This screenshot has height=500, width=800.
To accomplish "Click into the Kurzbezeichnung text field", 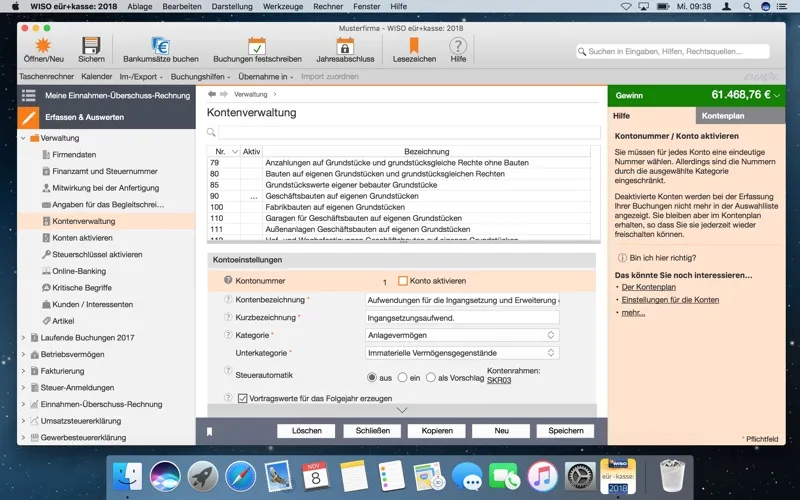I will coord(462,317).
